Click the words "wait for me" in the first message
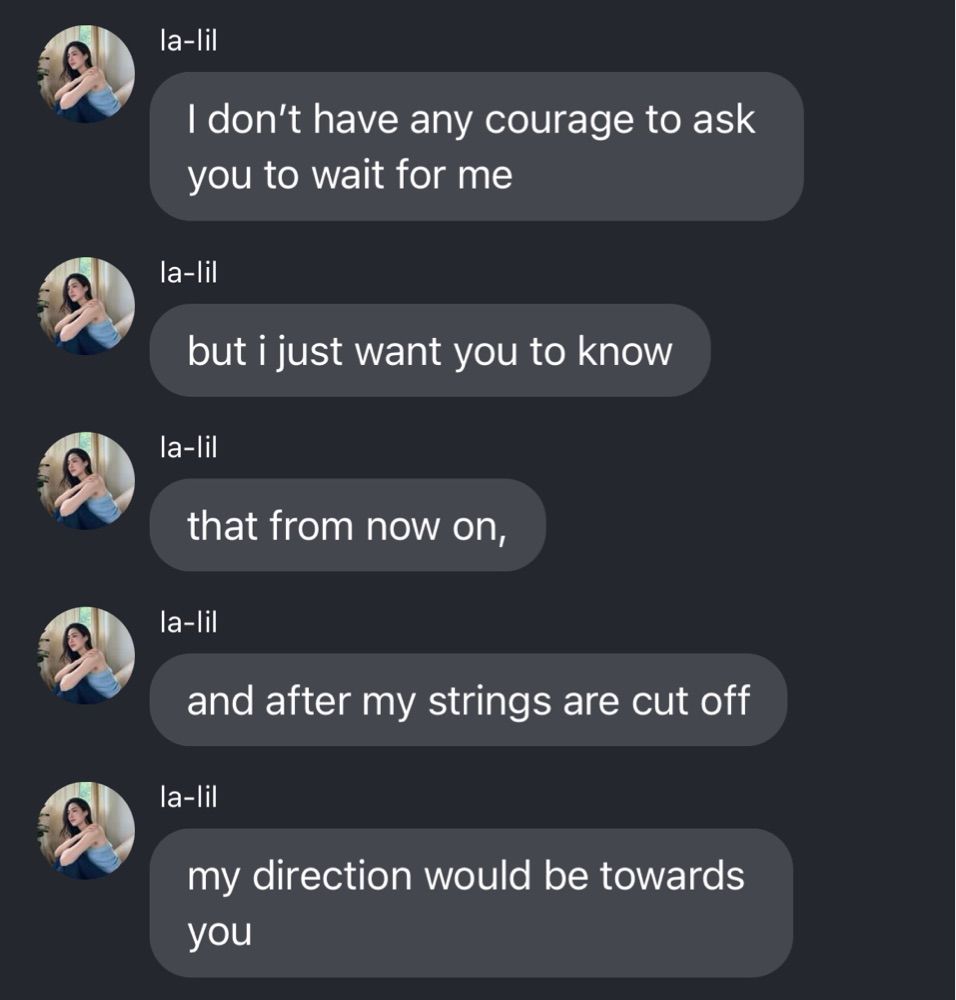The image size is (956, 1000). (412, 176)
